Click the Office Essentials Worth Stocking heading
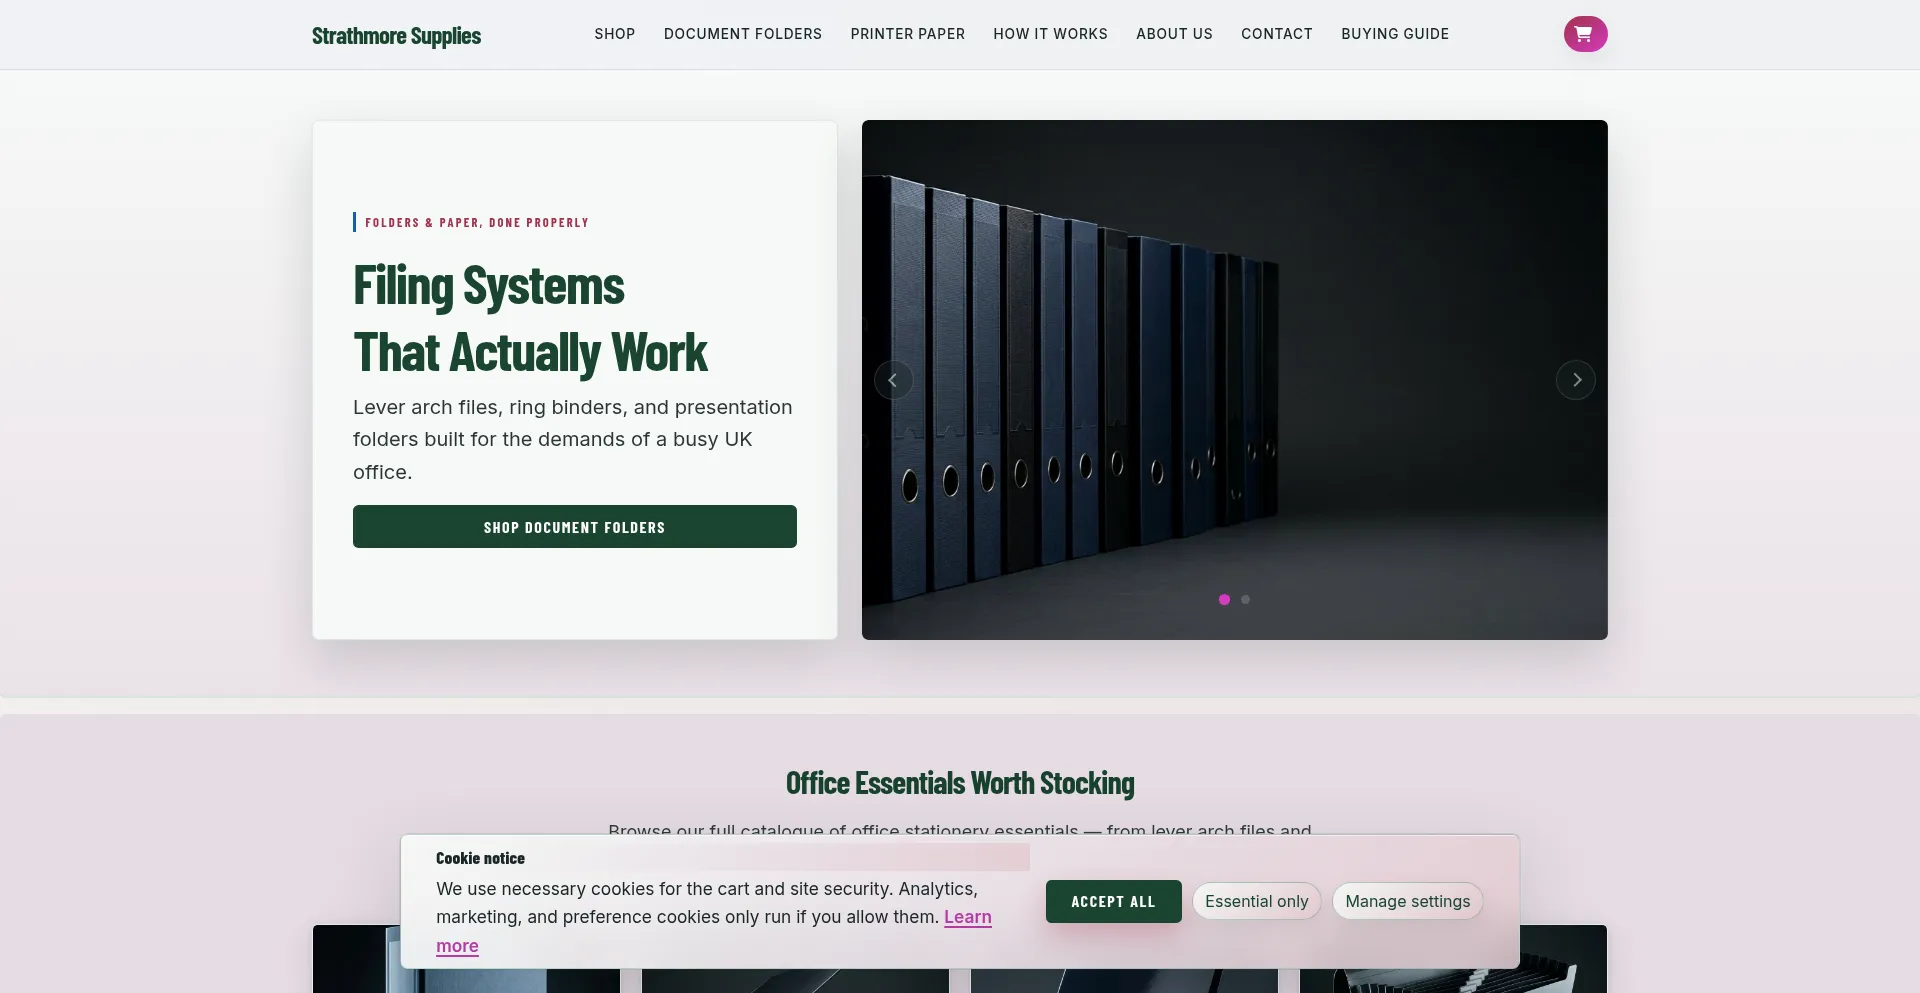This screenshot has height=993, width=1920. click(960, 783)
